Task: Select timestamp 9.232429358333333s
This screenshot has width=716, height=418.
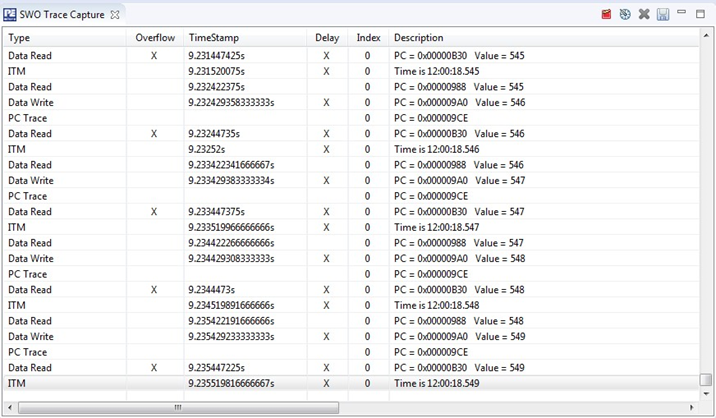Action: point(231,102)
